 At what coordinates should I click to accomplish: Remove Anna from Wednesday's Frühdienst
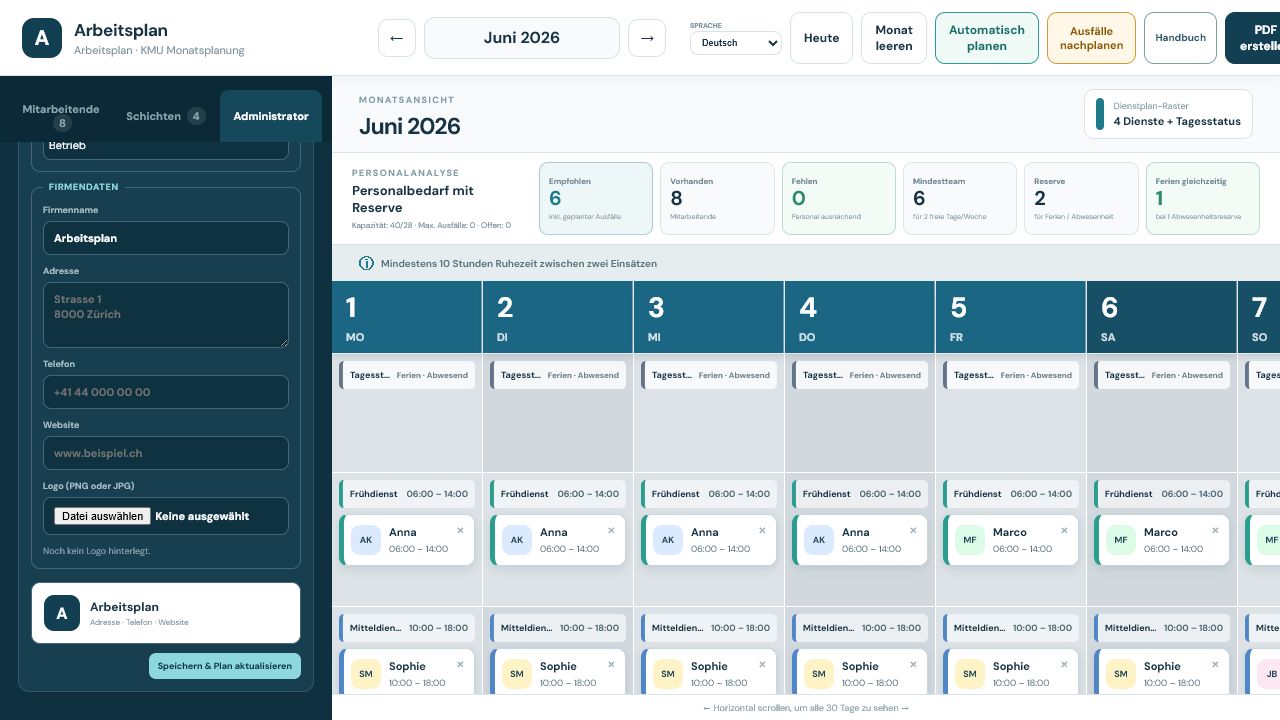pos(762,531)
